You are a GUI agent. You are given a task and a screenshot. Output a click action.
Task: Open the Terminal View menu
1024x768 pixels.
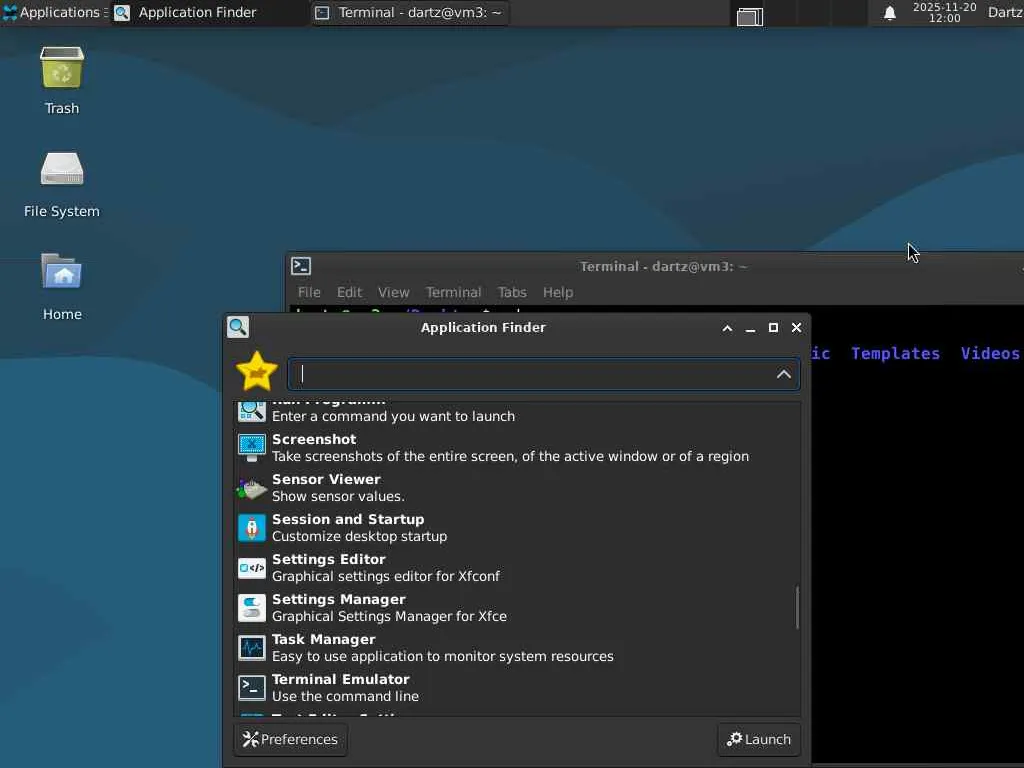click(x=393, y=292)
